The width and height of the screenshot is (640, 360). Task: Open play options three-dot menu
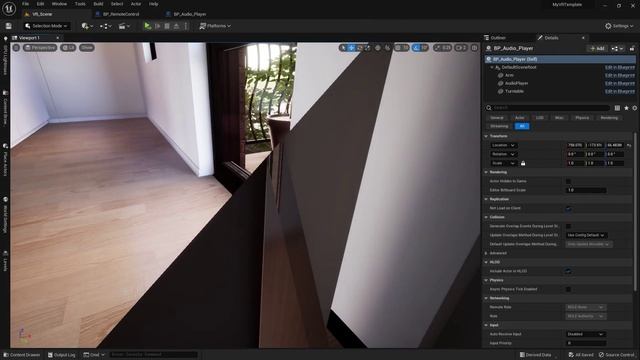click(186, 26)
